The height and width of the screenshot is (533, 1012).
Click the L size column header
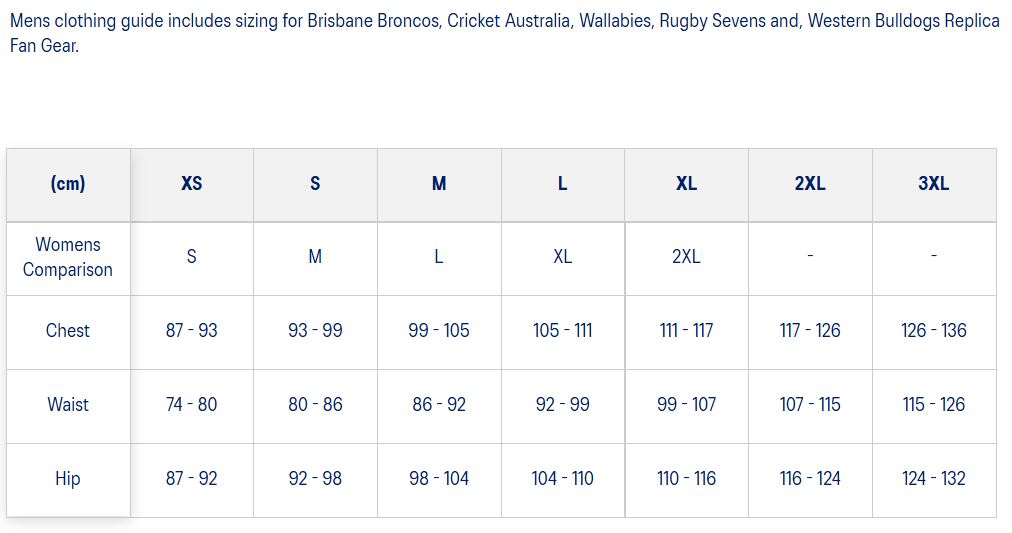point(562,184)
